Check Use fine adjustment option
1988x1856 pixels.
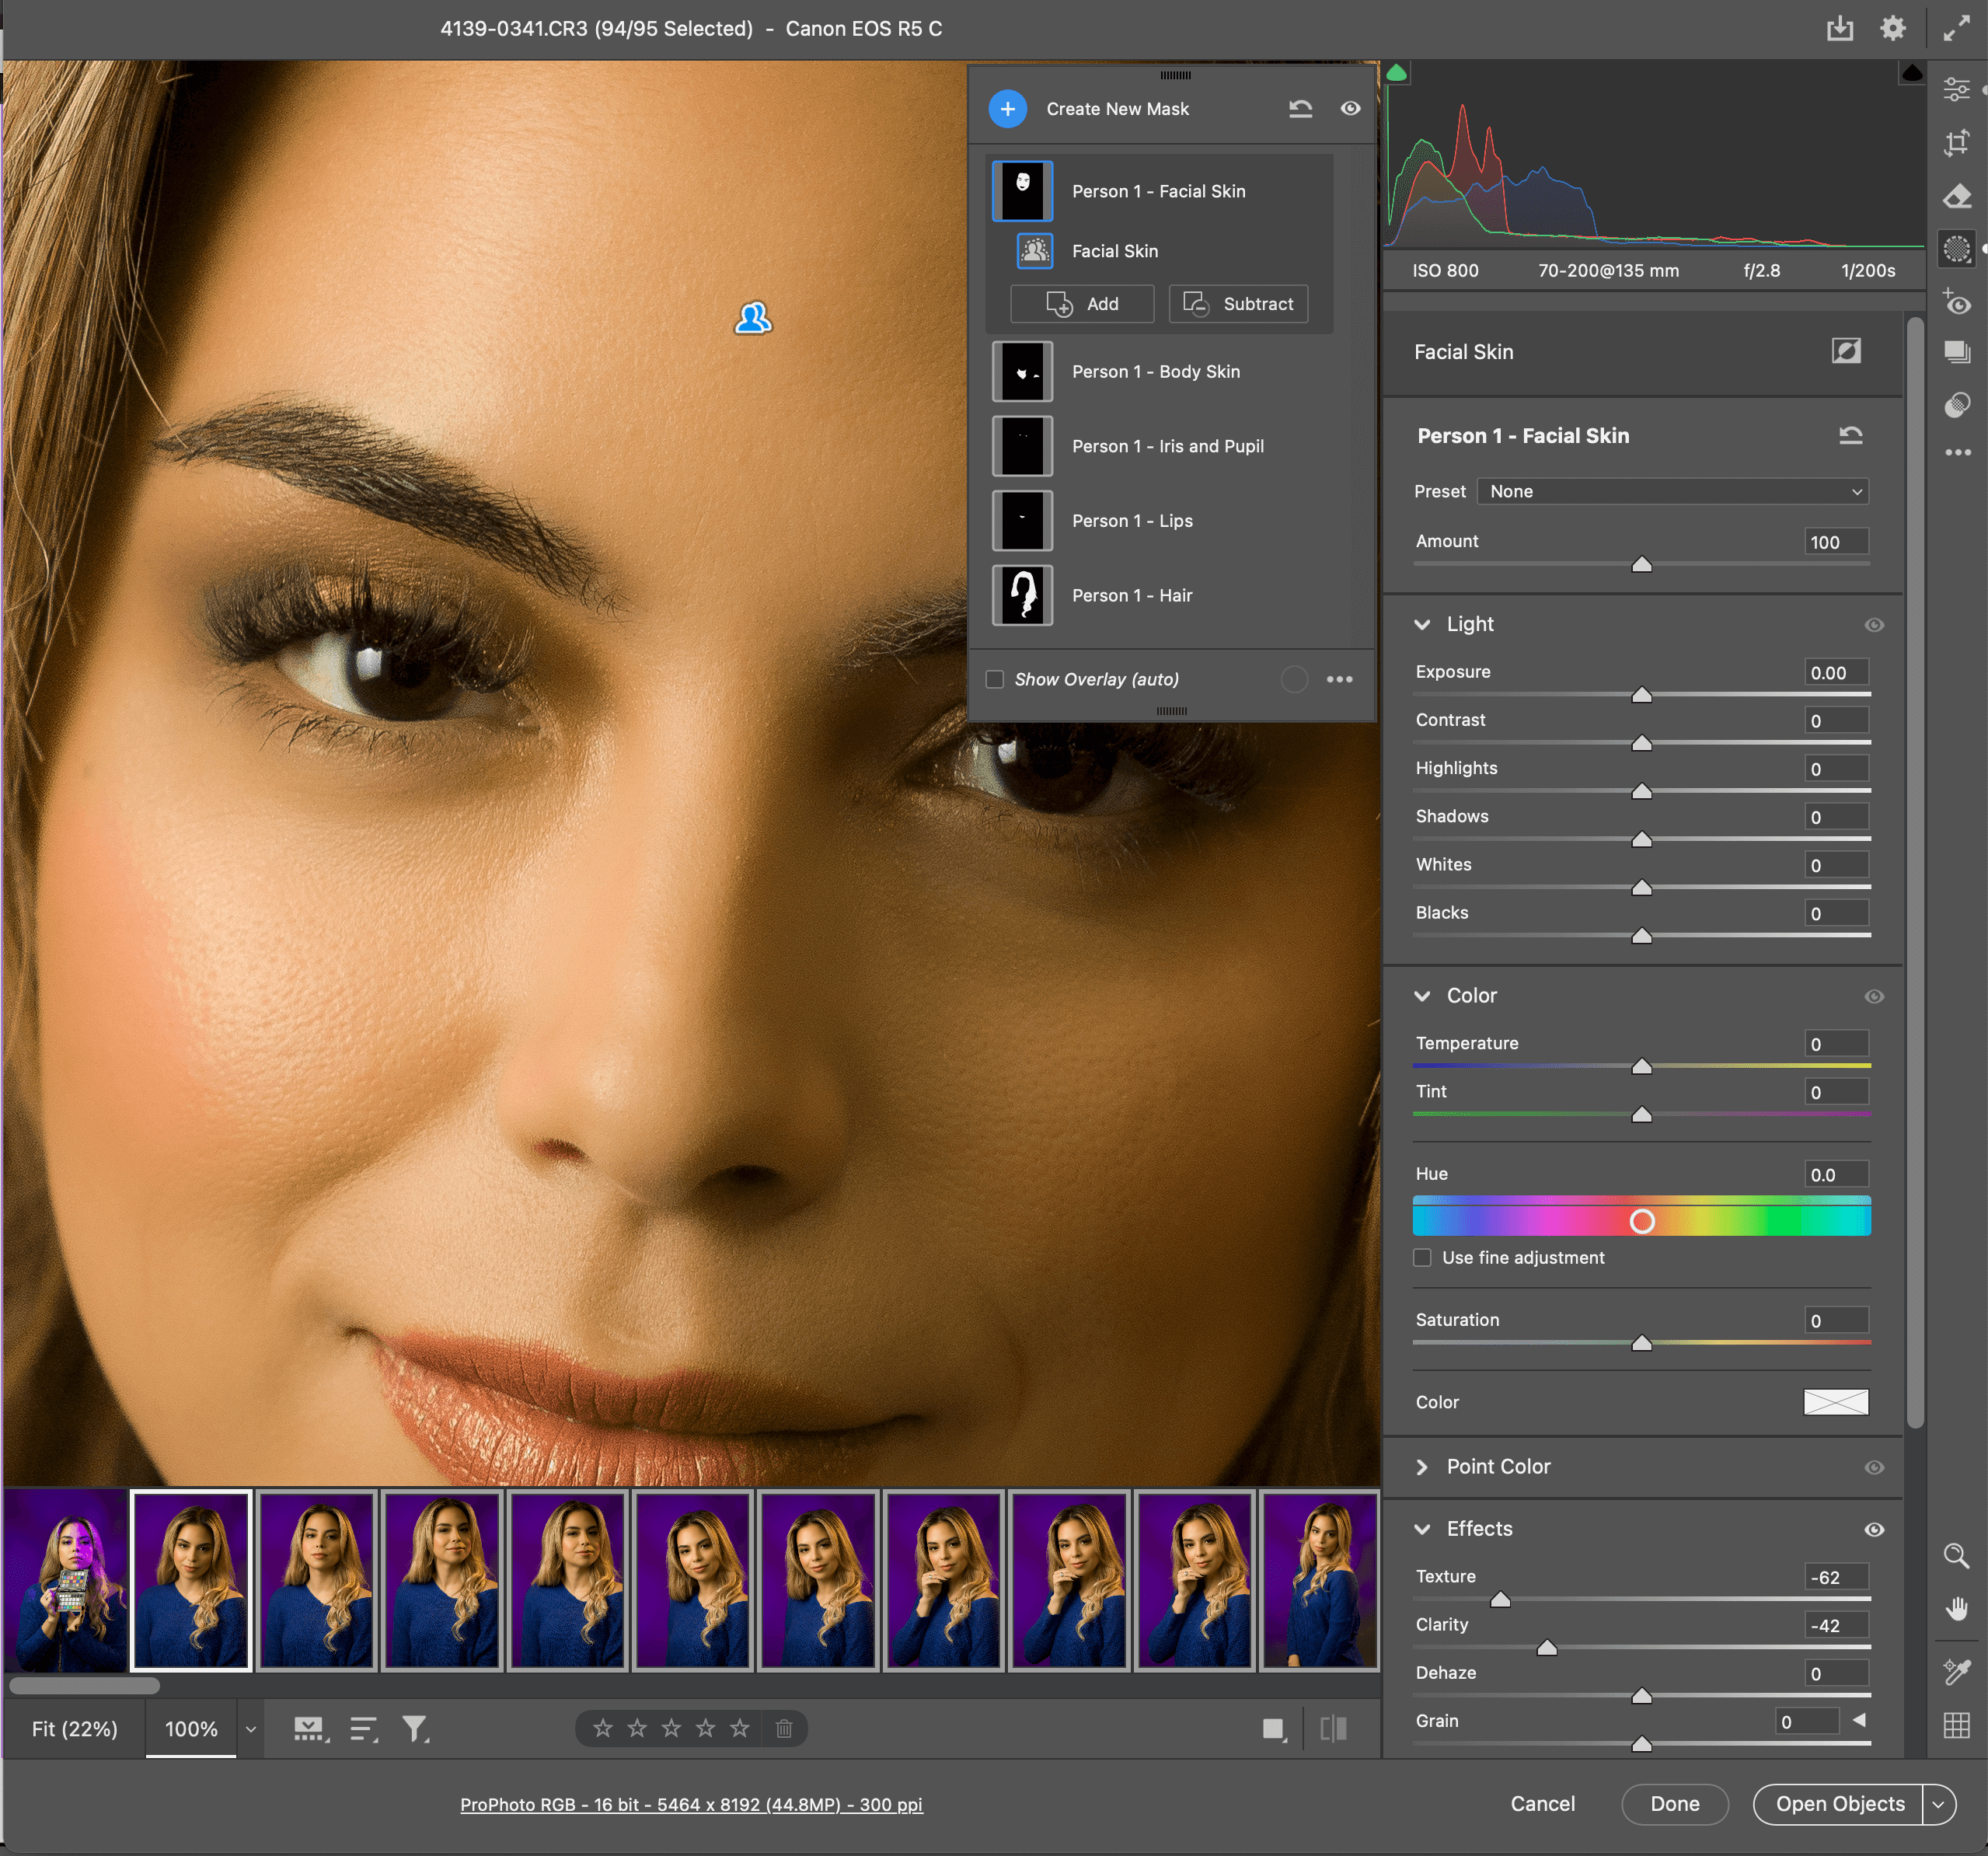point(1422,1257)
